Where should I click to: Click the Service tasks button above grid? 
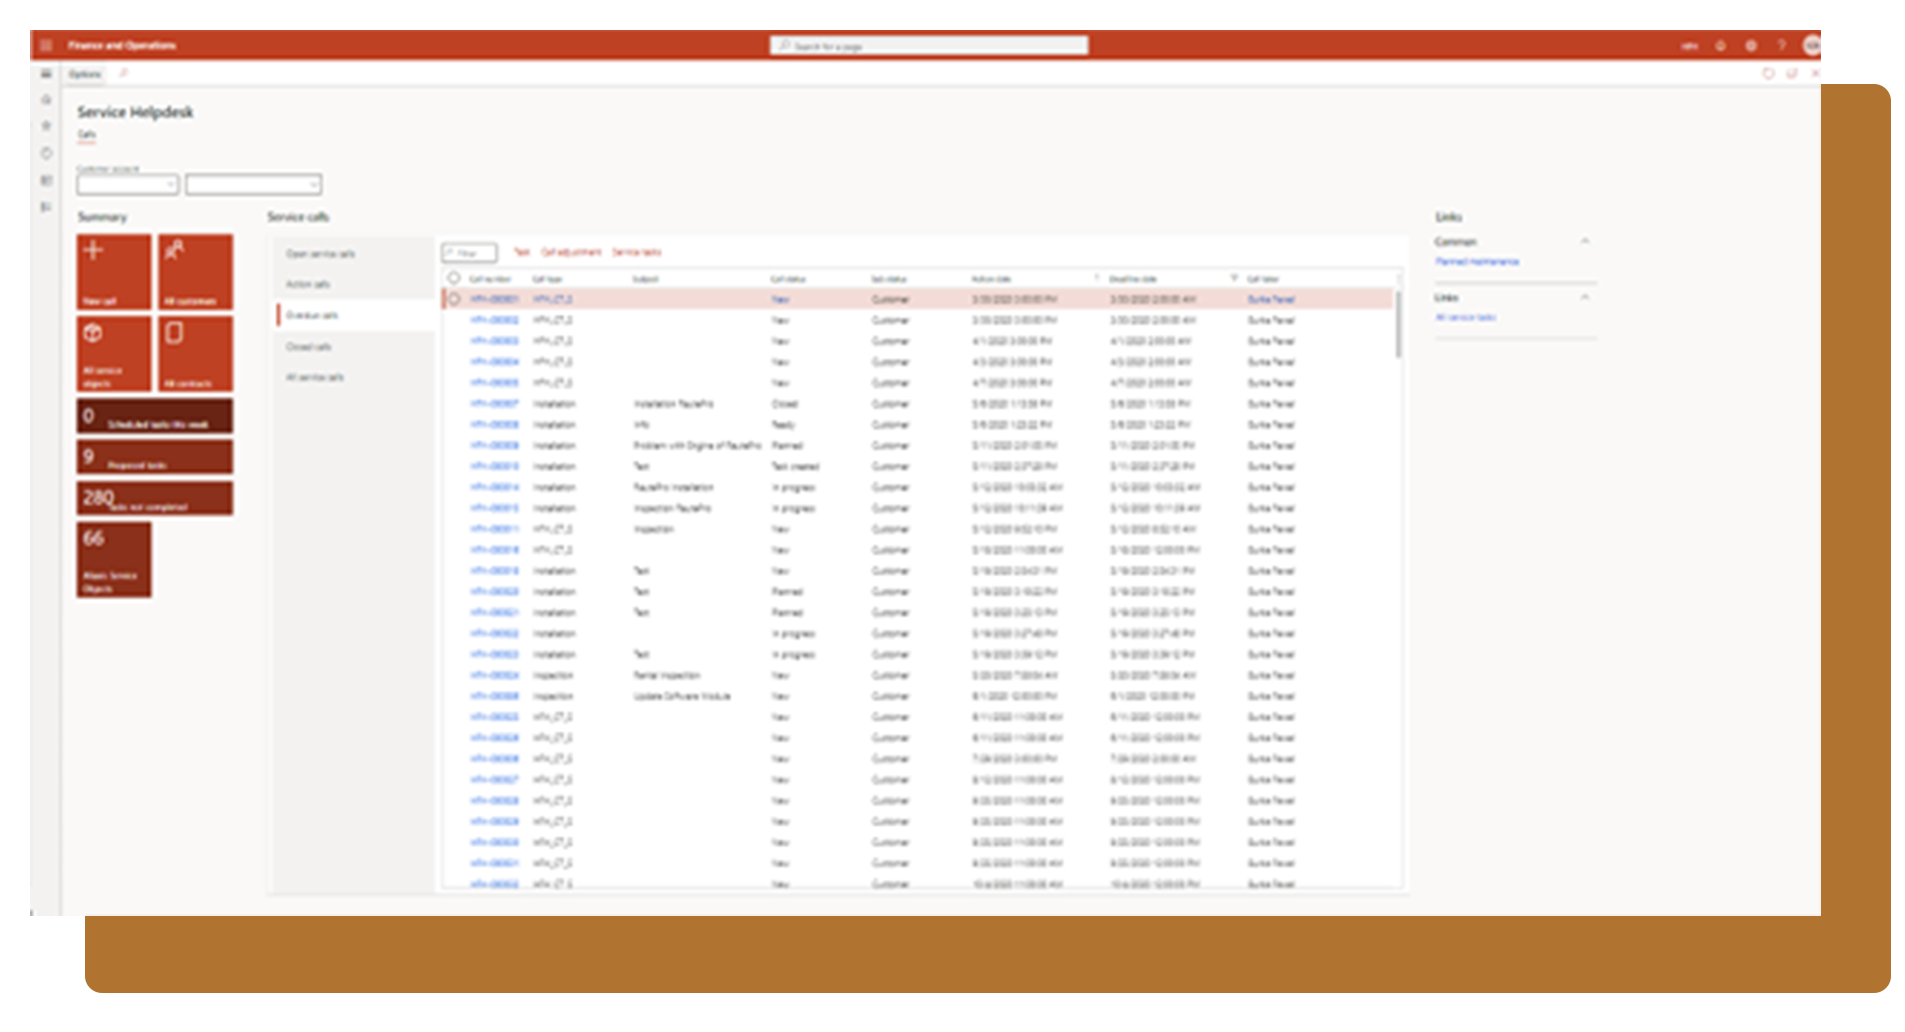[636, 252]
